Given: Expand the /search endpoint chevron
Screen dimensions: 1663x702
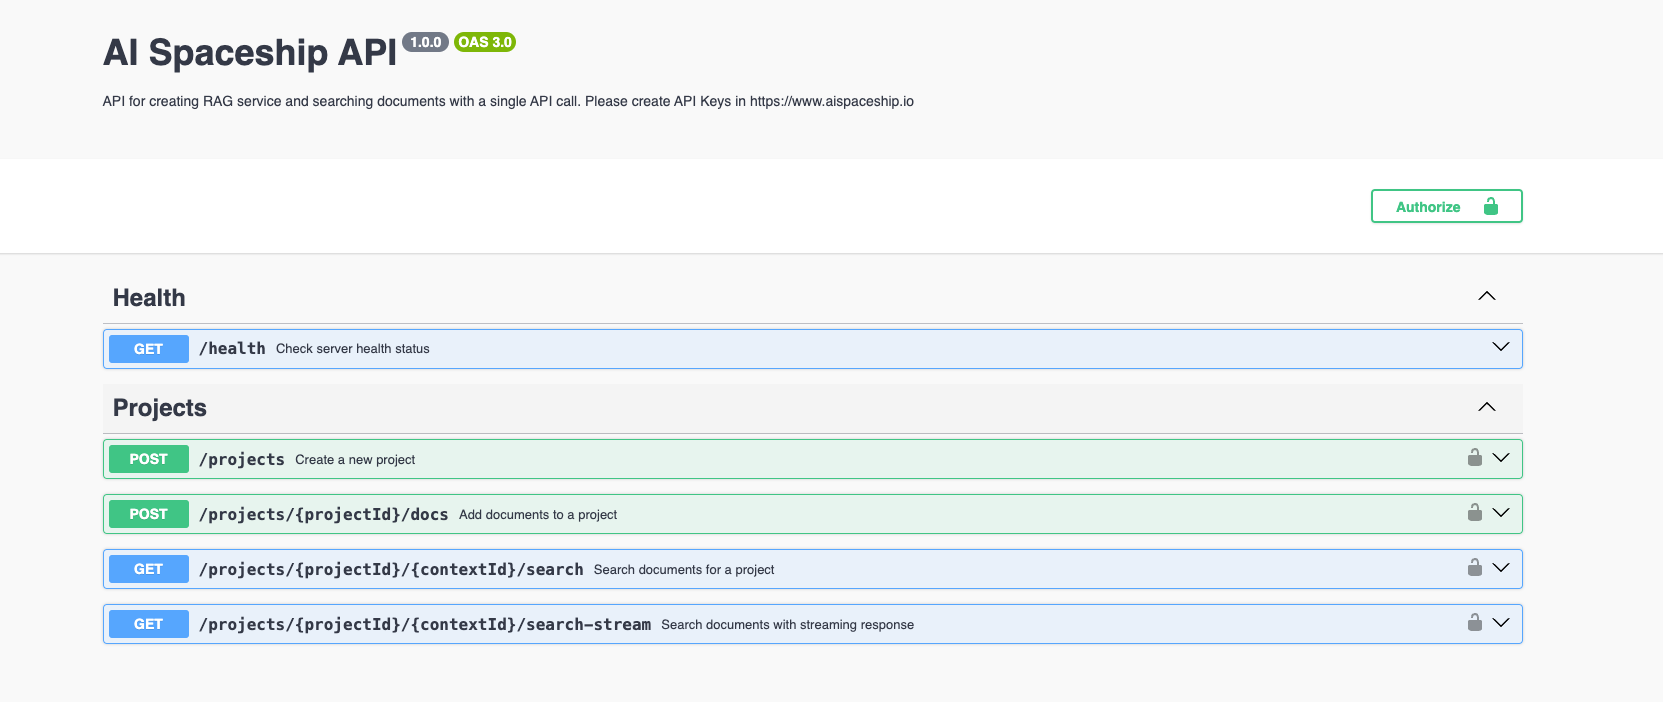Looking at the screenshot, I should 1501,567.
